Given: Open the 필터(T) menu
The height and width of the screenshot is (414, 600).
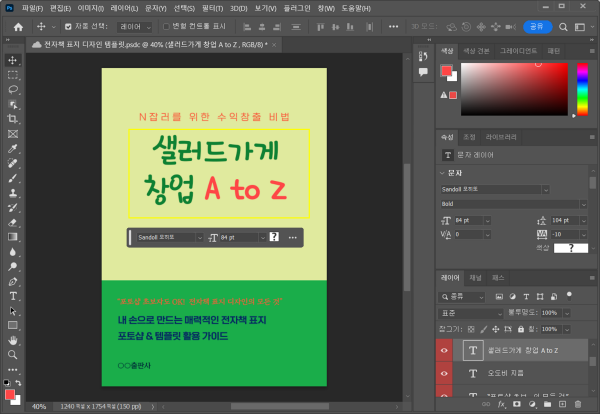Looking at the screenshot, I should pos(211,8).
